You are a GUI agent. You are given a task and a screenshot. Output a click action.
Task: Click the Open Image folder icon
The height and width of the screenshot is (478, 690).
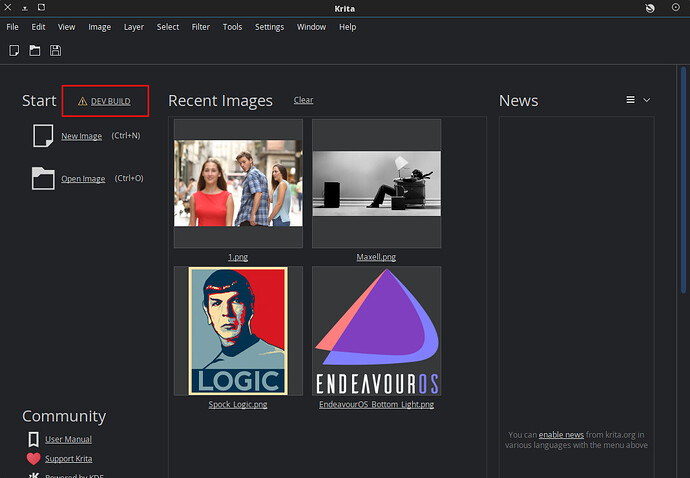click(x=43, y=178)
